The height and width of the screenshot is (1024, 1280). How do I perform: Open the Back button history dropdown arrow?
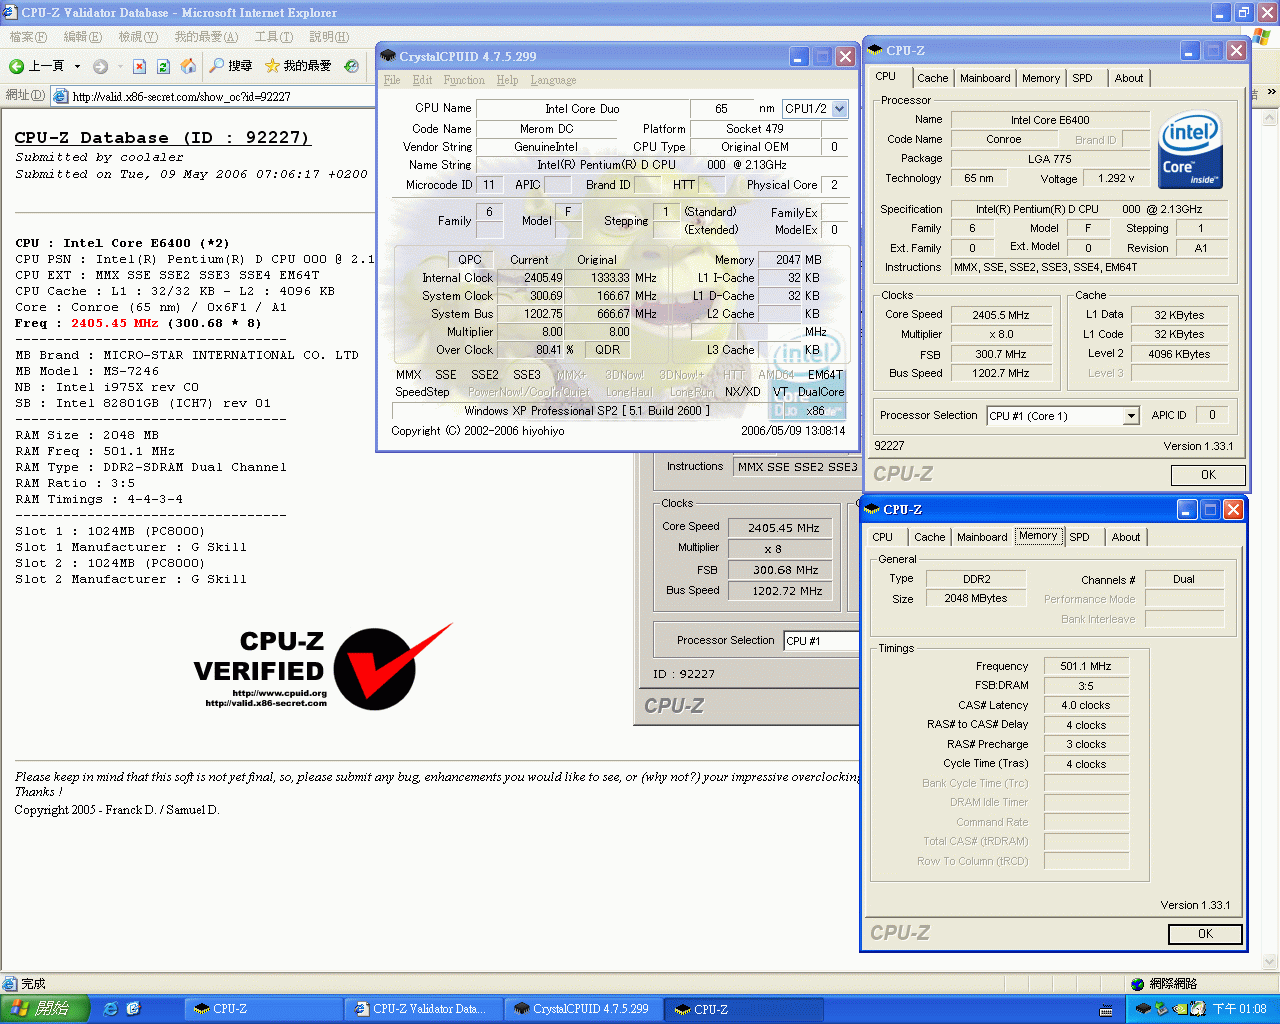(x=77, y=66)
